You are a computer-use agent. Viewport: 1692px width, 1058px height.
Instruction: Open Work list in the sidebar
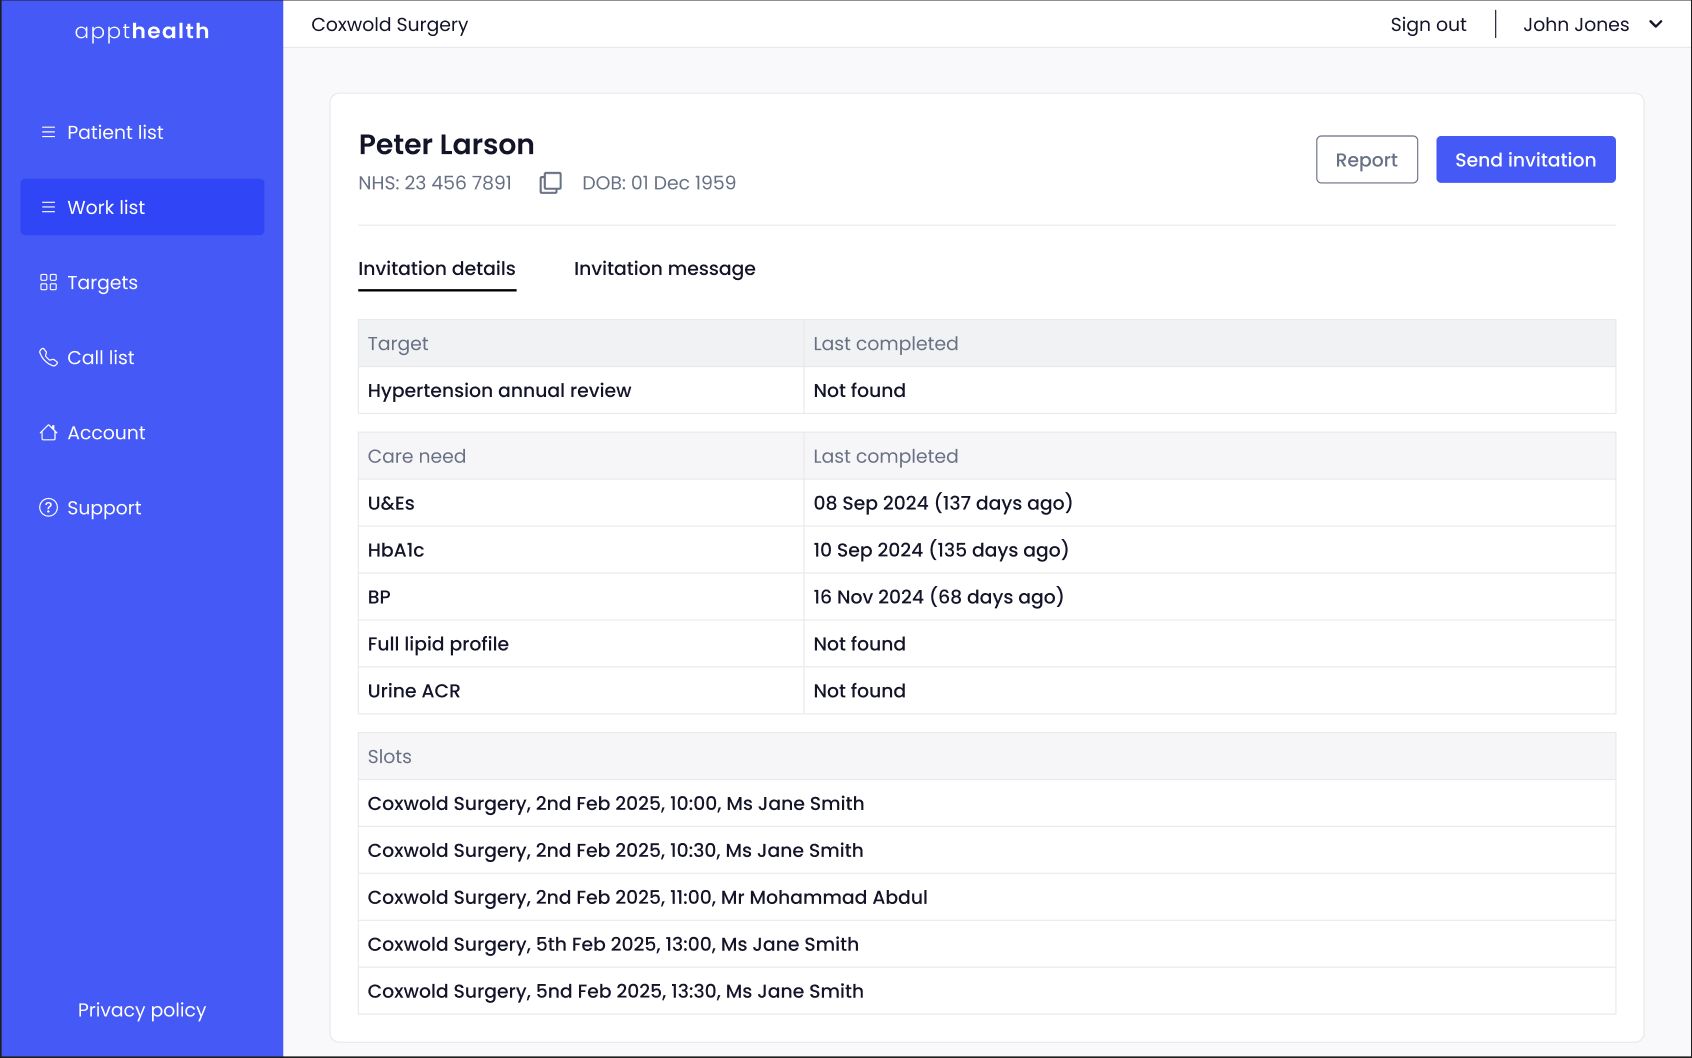point(142,207)
